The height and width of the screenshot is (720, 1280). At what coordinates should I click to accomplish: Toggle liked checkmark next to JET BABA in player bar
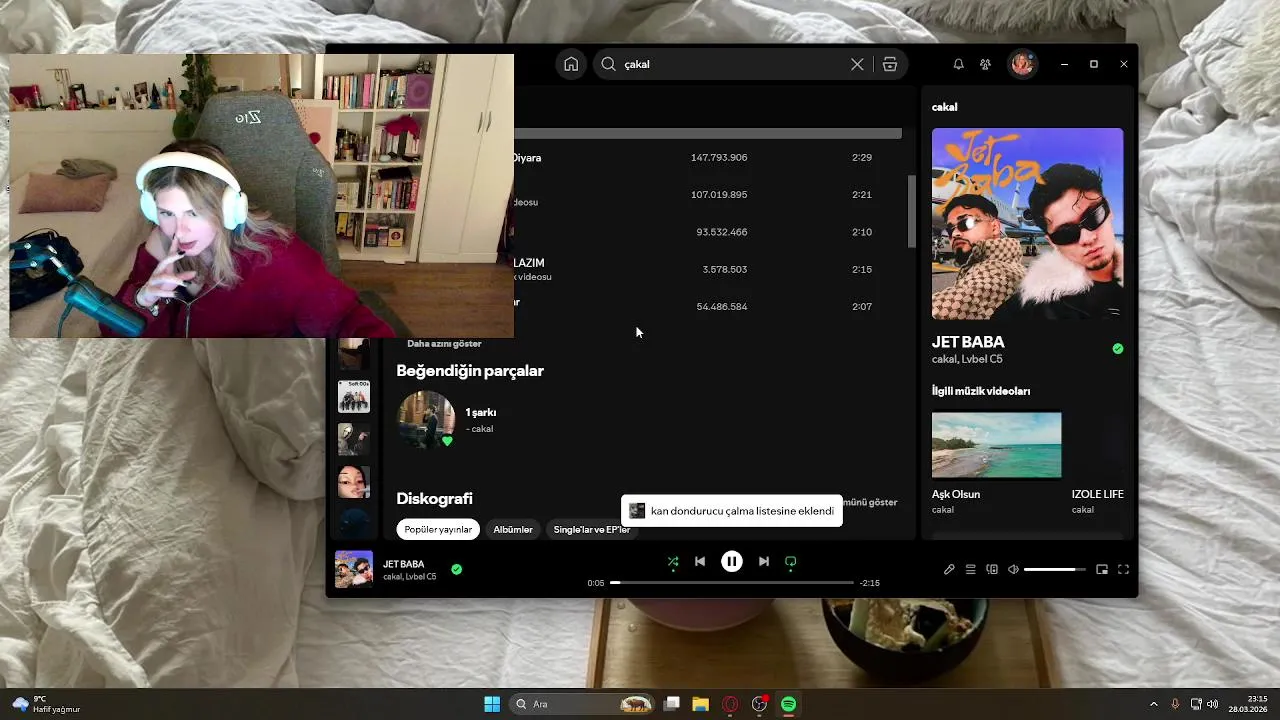[456, 569]
